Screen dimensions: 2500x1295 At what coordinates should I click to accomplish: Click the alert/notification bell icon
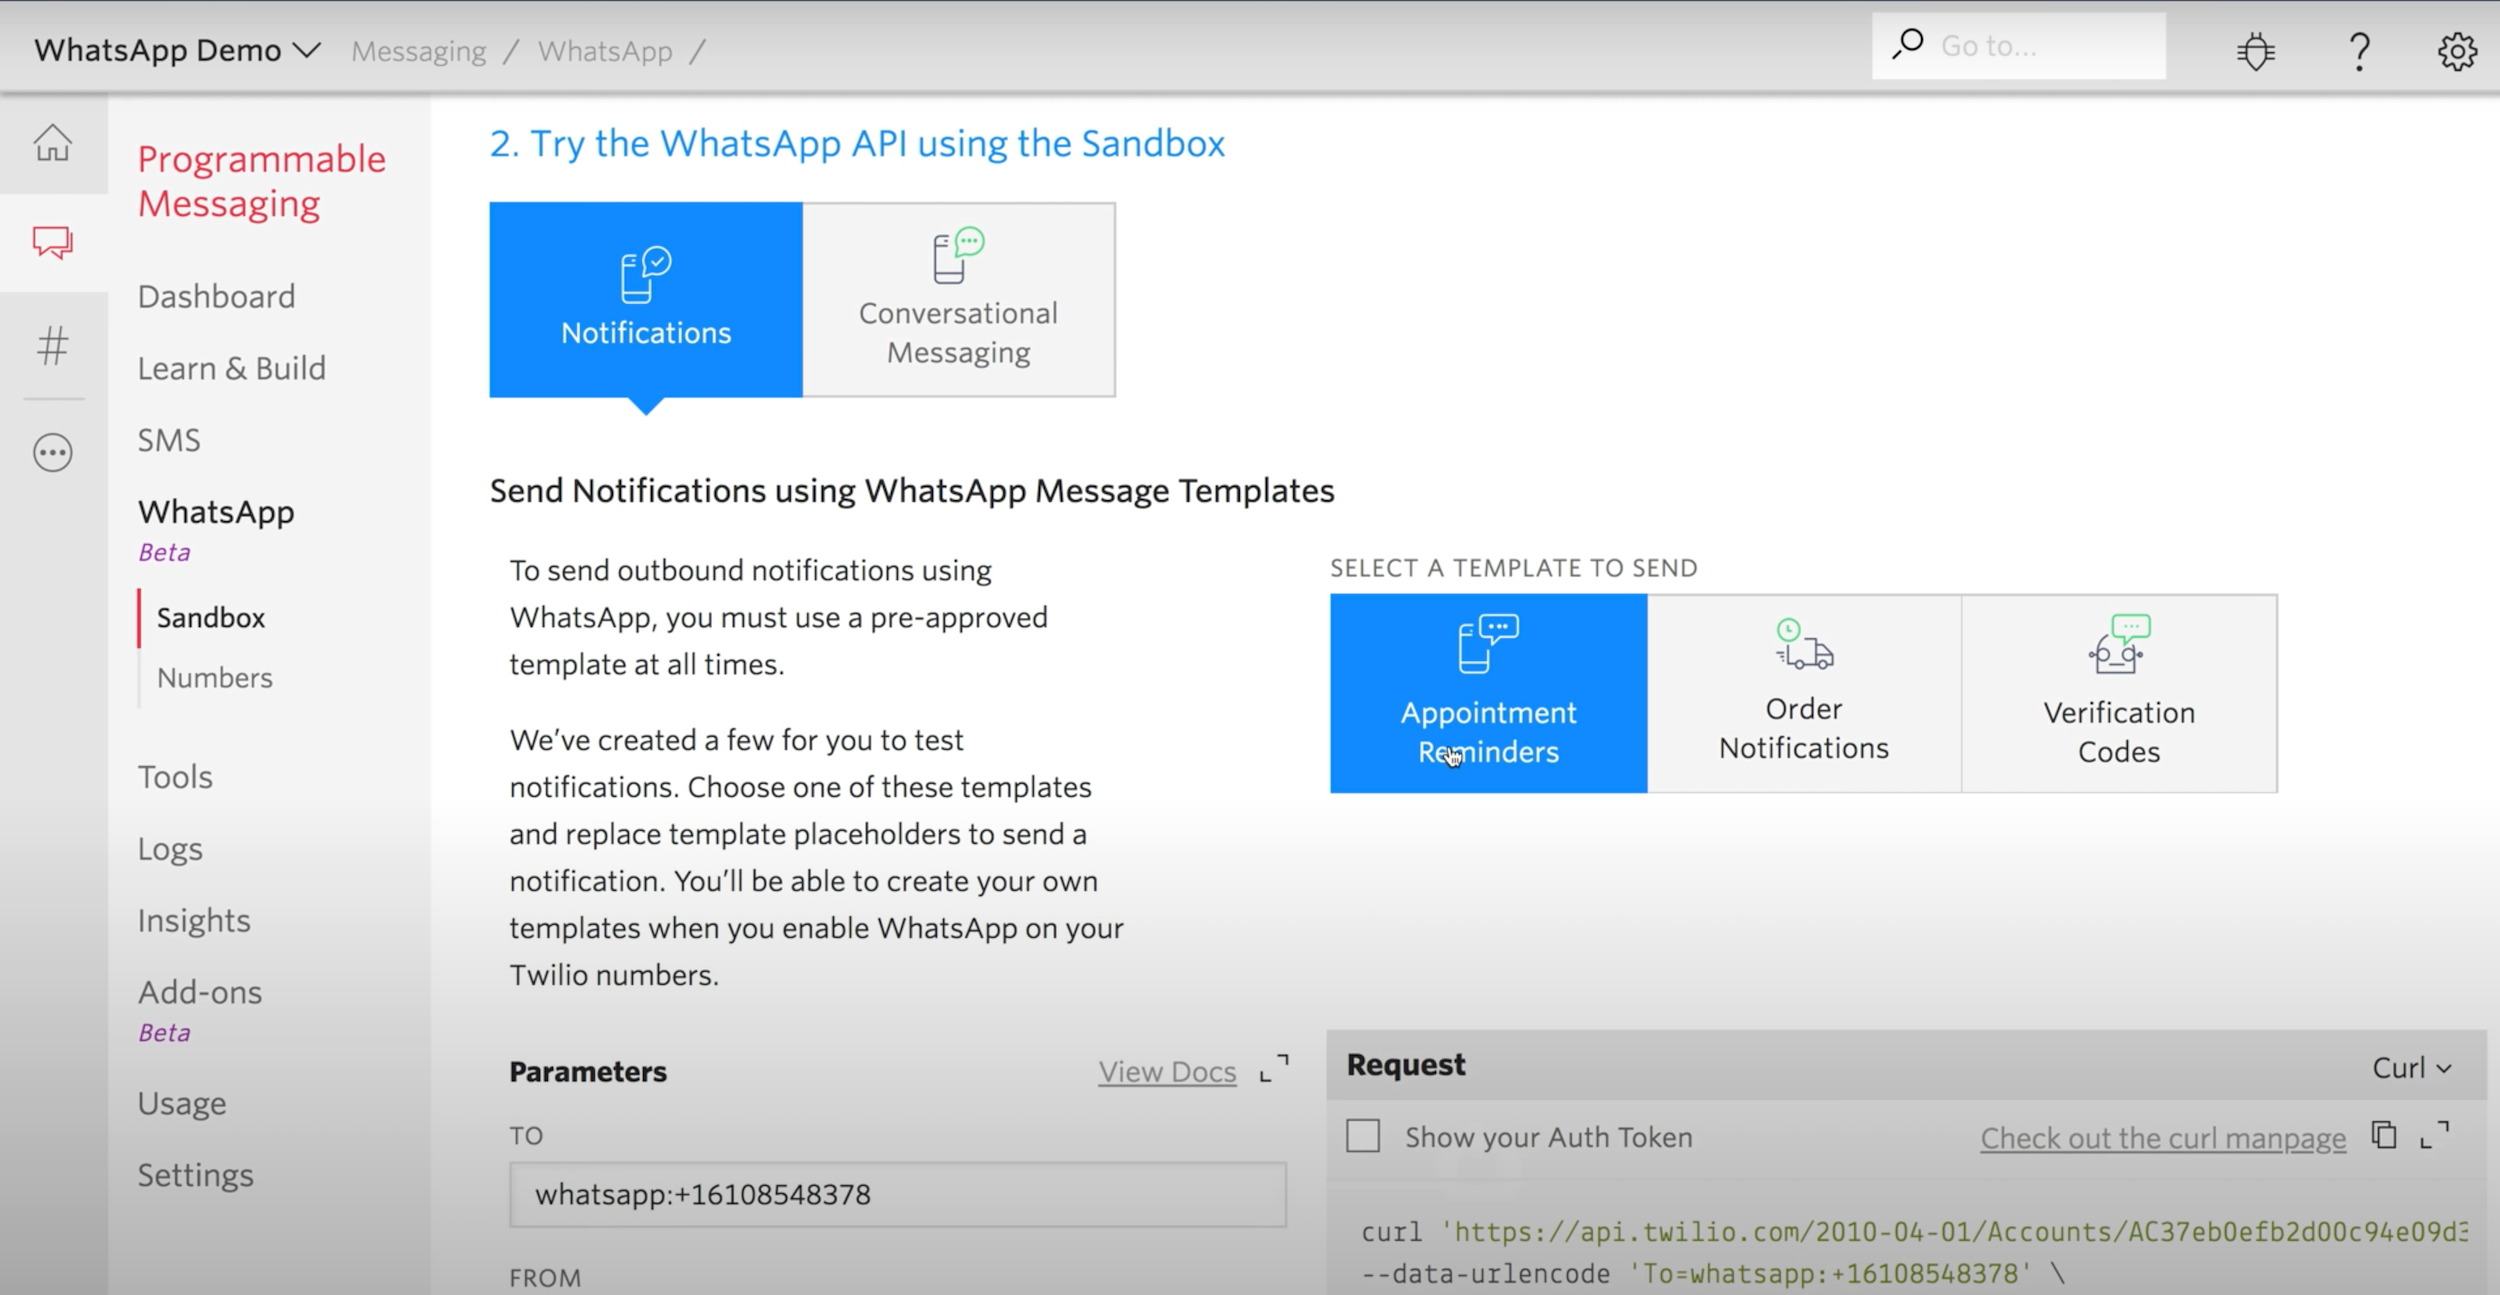(x=2252, y=48)
